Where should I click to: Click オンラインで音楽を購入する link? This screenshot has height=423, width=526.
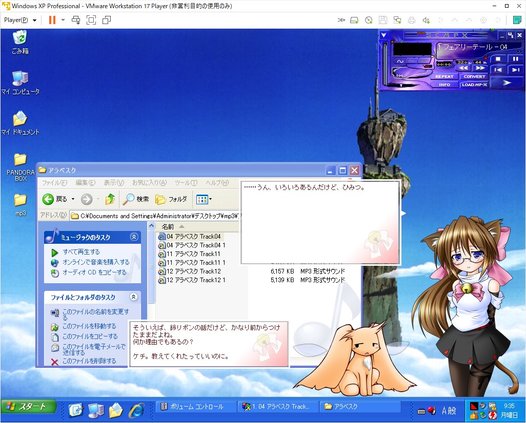pyautogui.click(x=96, y=262)
